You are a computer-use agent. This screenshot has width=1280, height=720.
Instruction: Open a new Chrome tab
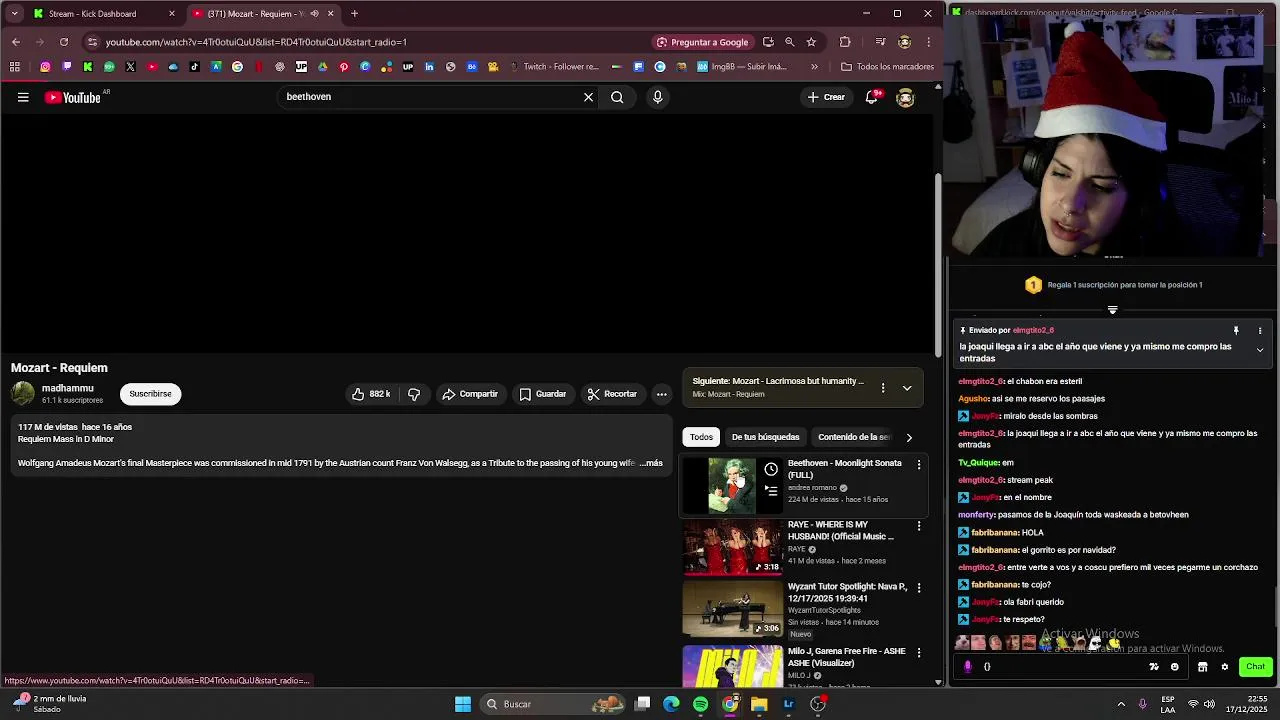coord(354,14)
